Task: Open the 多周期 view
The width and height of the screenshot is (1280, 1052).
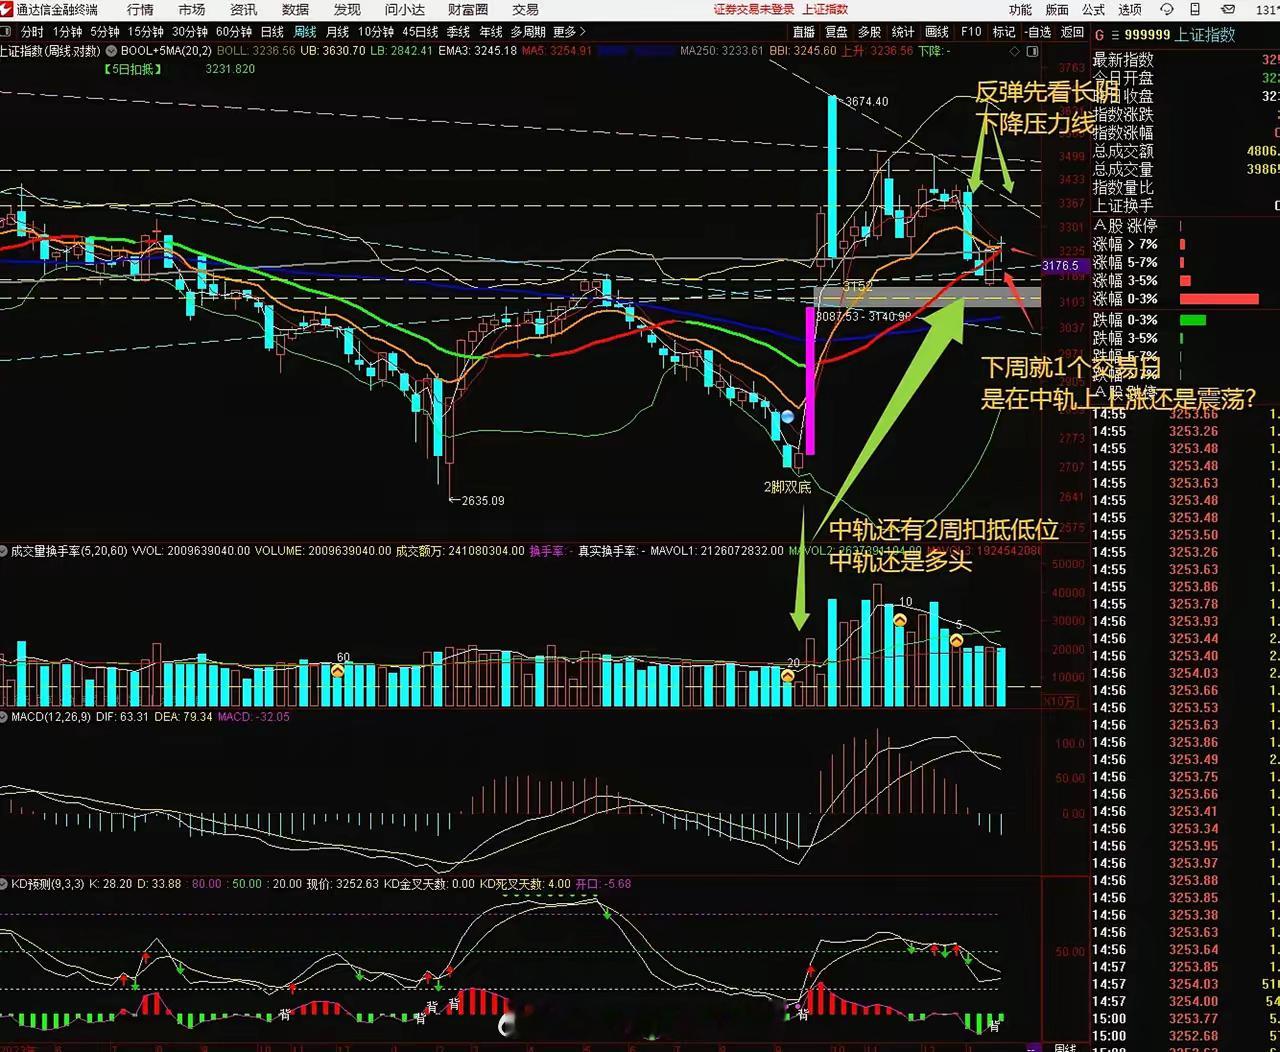Action: point(529,32)
